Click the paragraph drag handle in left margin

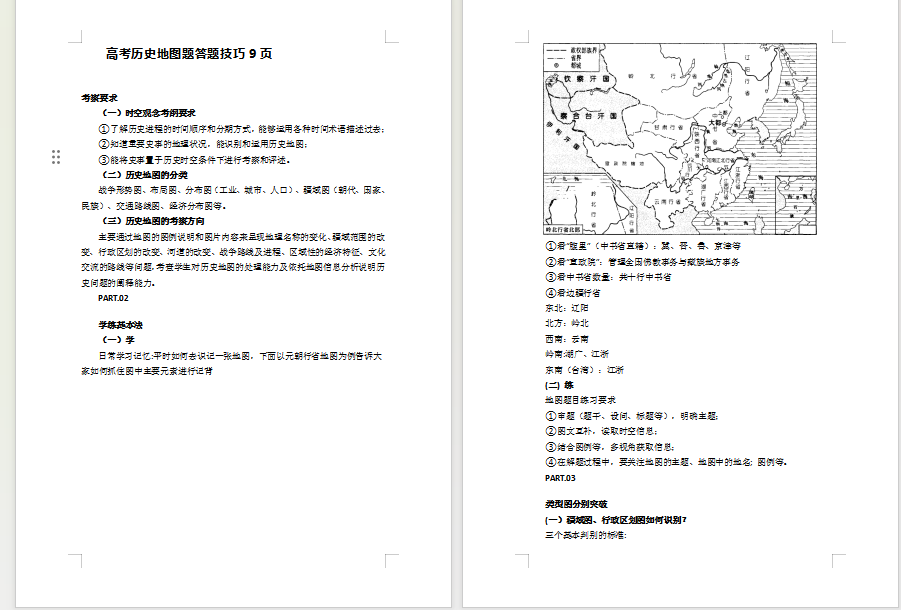coord(56,157)
